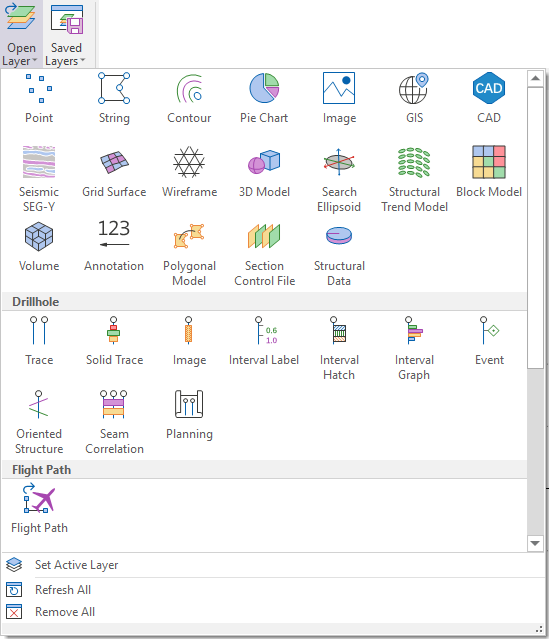549x639 pixels.
Task: Click the gallery resize grip corner
Action: [x=539, y=629]
